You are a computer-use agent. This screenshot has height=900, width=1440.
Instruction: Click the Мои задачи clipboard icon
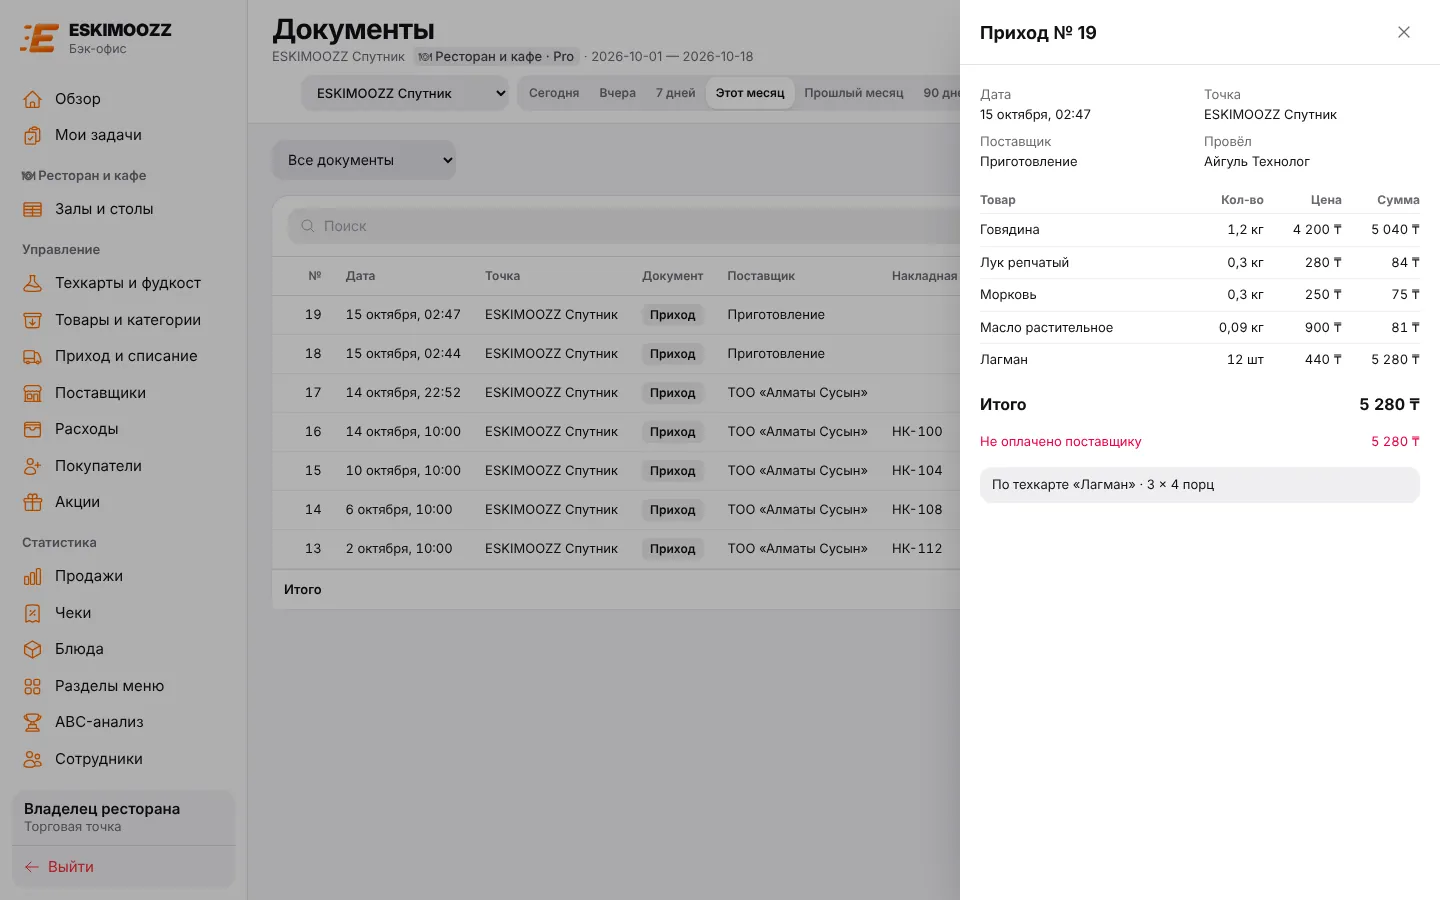[33, 135]
